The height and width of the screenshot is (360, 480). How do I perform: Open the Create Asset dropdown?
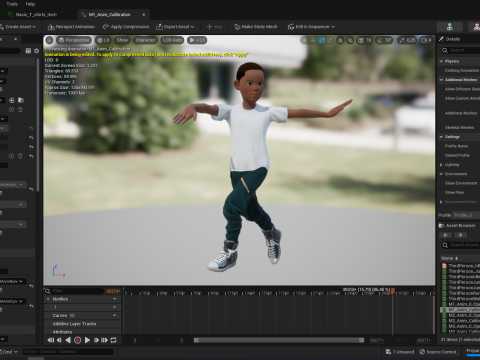point(18,27)
